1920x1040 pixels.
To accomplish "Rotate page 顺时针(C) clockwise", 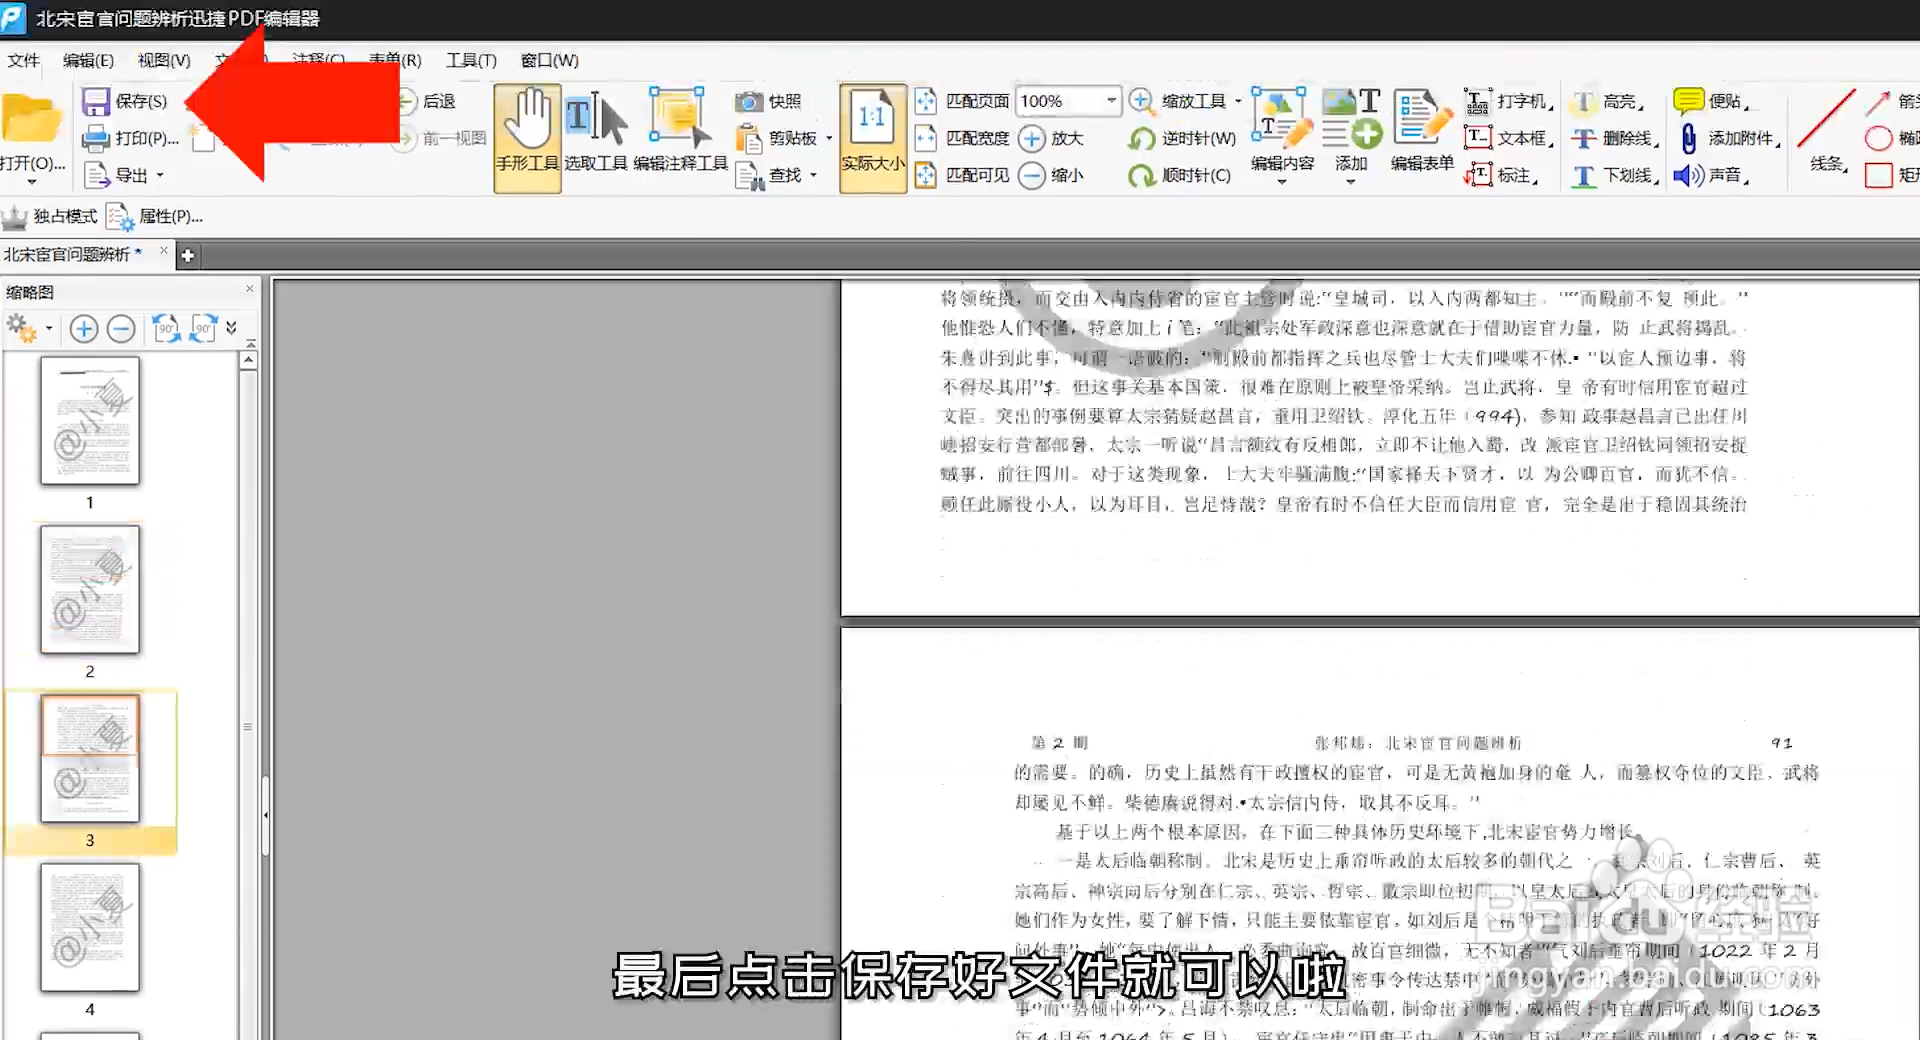I will pyautogui.click(x=1180, y=175).
